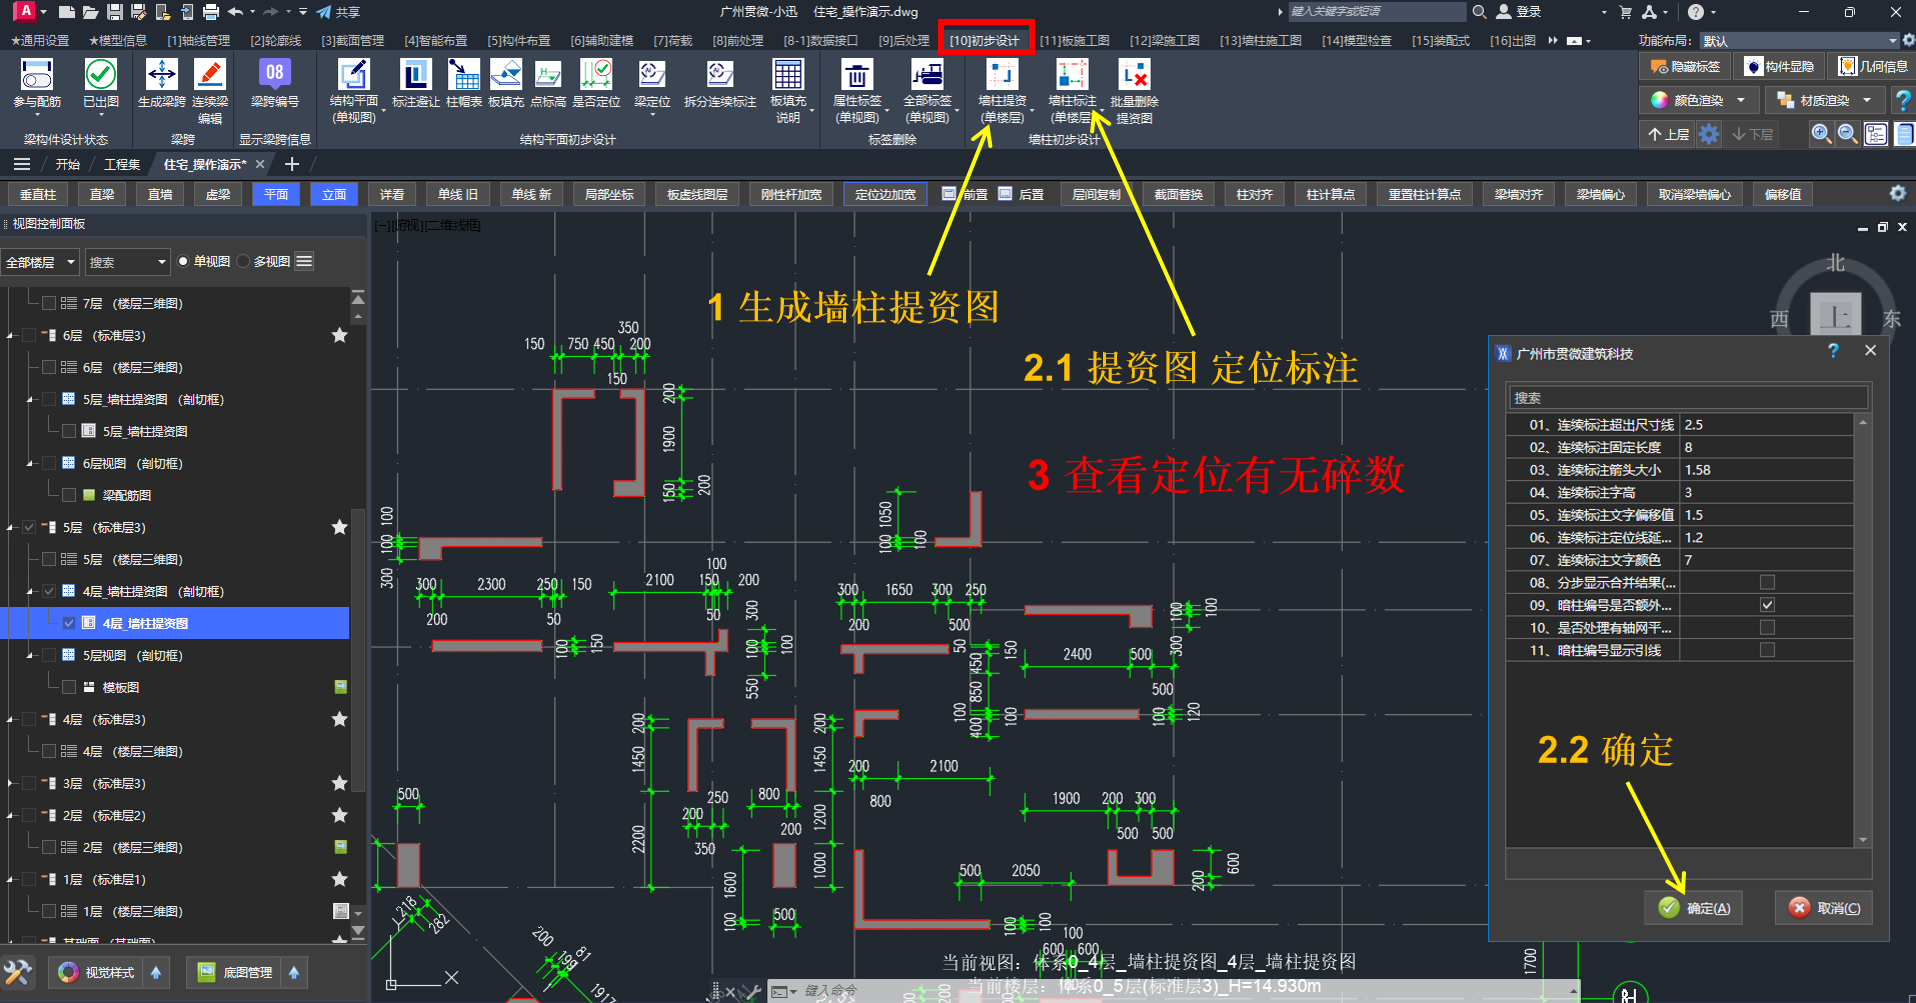
Task: Click the 视觉样式 button
Action: tap(97, 972)
